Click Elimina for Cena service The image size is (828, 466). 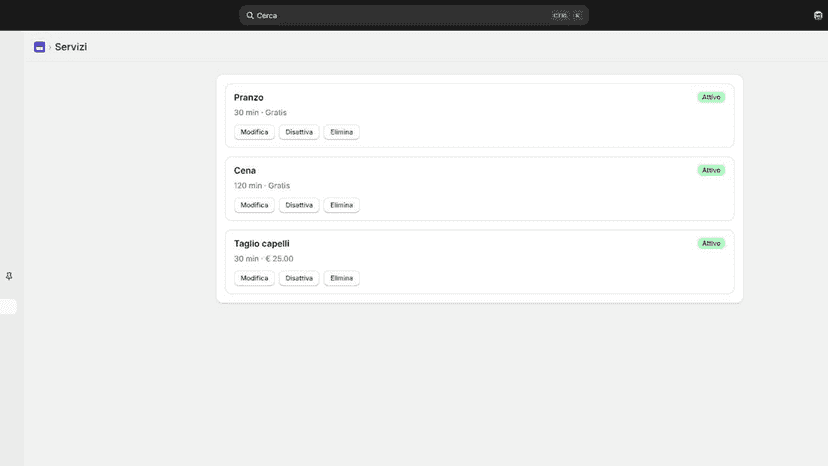click(x=342, y=205)
